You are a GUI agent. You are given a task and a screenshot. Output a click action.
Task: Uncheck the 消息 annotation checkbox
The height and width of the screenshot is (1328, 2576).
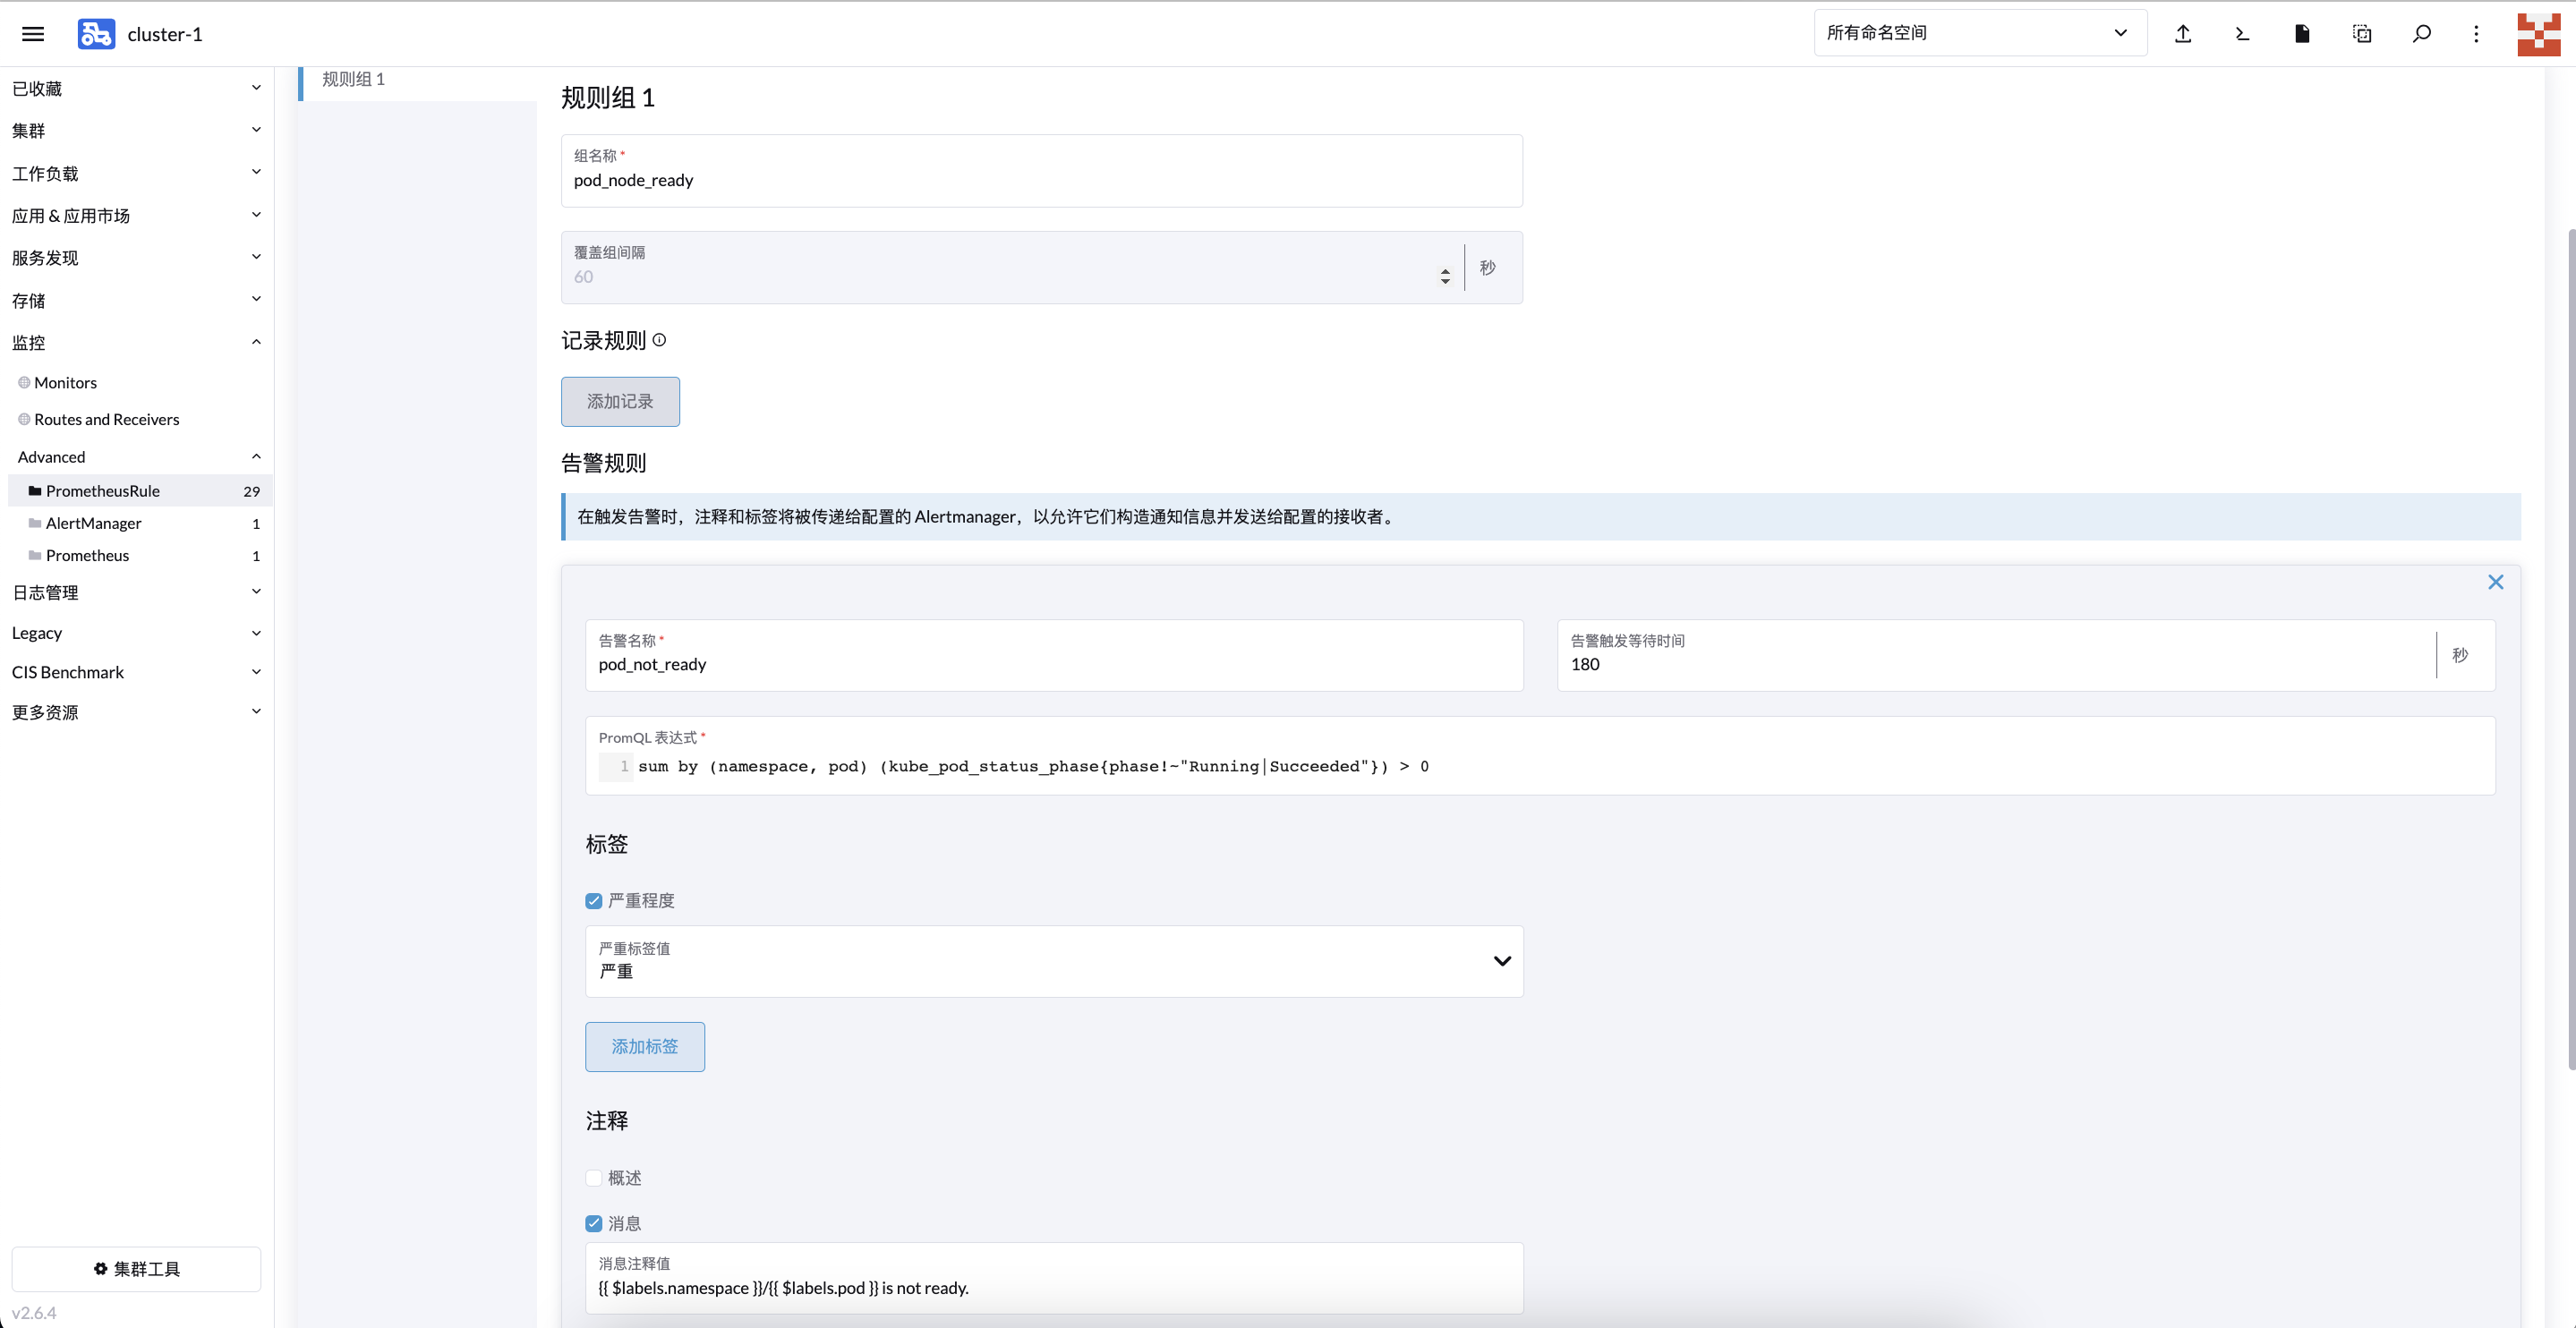click(594, 1223)
